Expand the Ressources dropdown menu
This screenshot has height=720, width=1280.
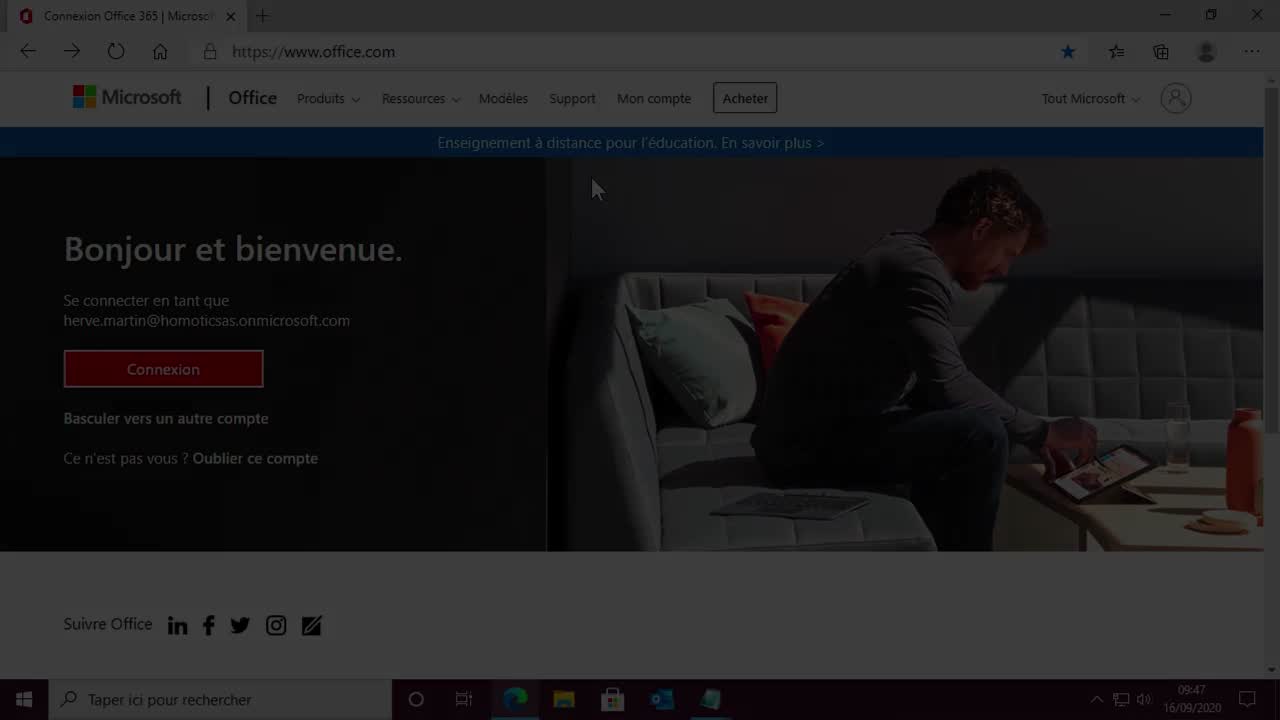[420, 98]
